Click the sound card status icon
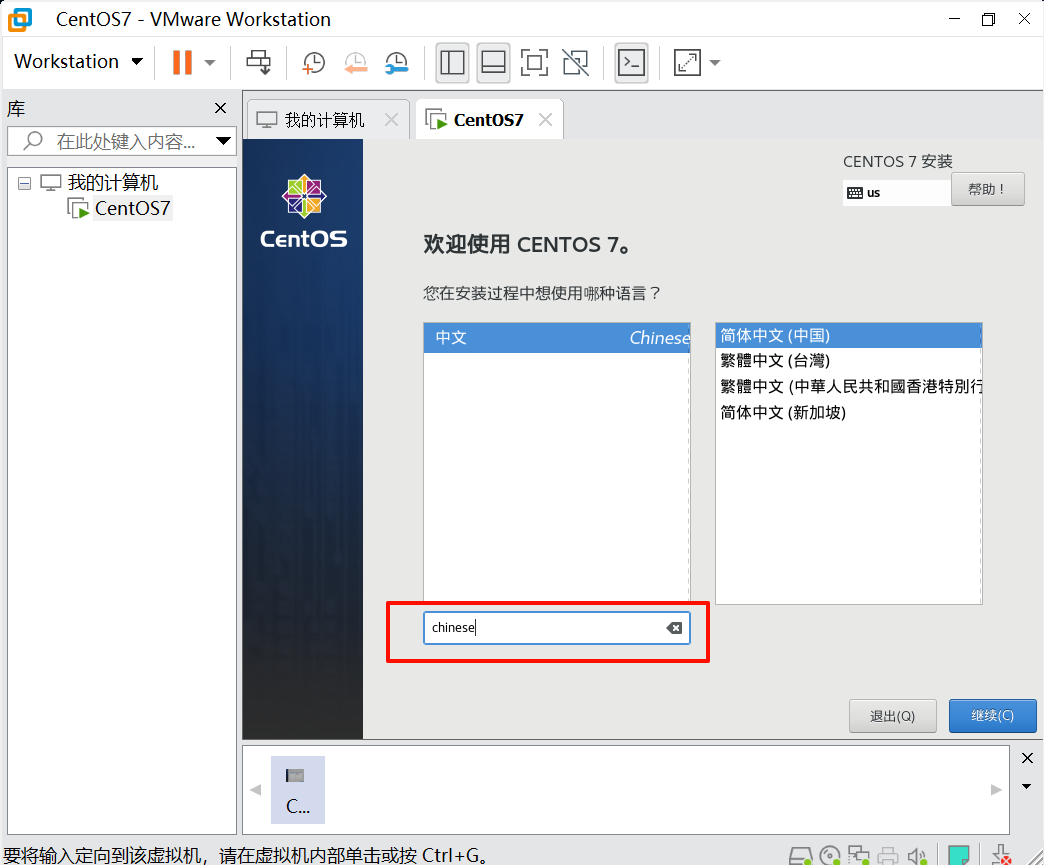The image size is (1044, 865). click(917, 856)
